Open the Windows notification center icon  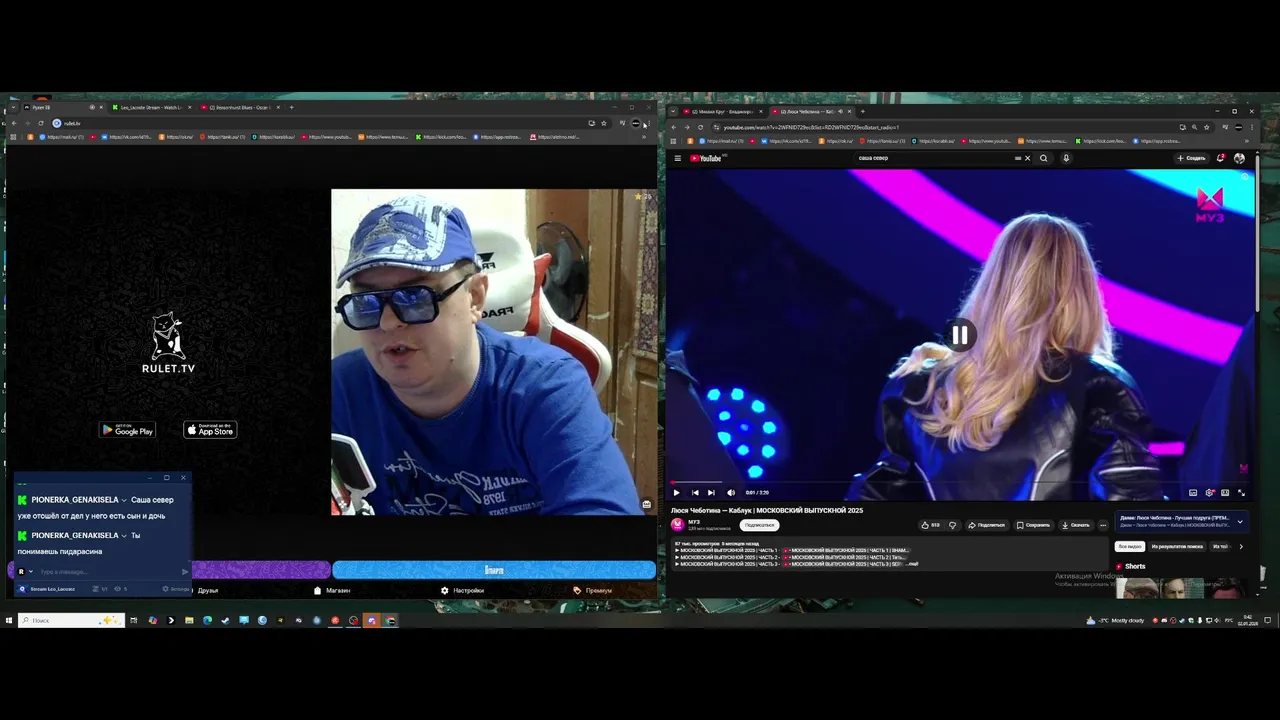pyautogui.click(x=1267, y=620)
